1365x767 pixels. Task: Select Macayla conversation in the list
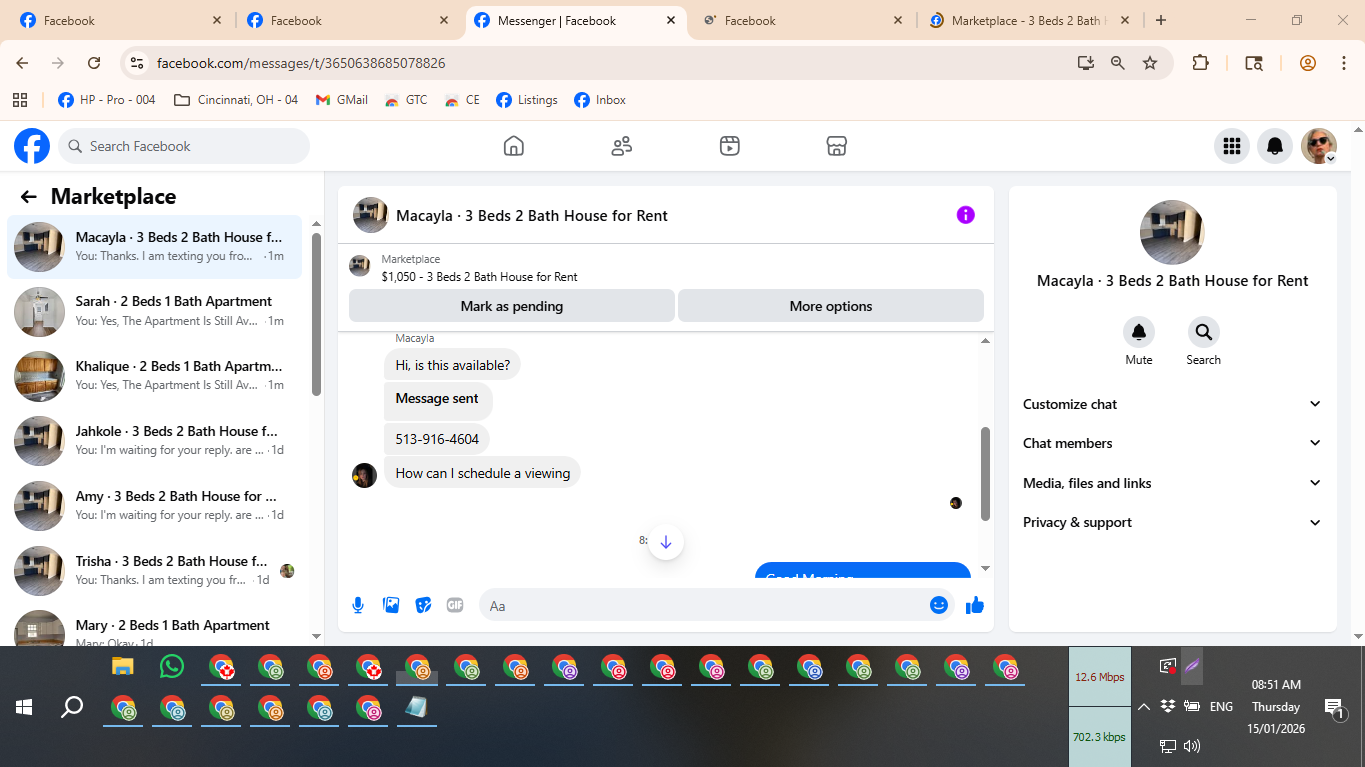(x=155, y=247)
